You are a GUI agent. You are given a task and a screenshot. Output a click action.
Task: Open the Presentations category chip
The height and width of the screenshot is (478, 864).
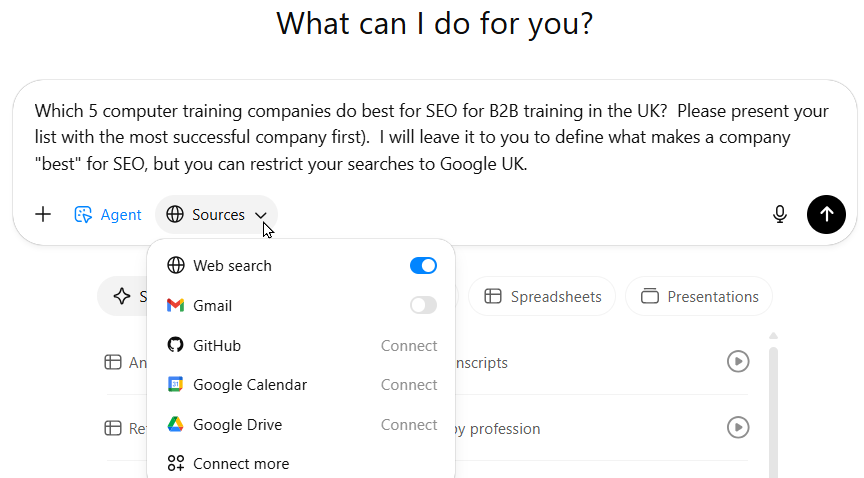coord(699,296)
